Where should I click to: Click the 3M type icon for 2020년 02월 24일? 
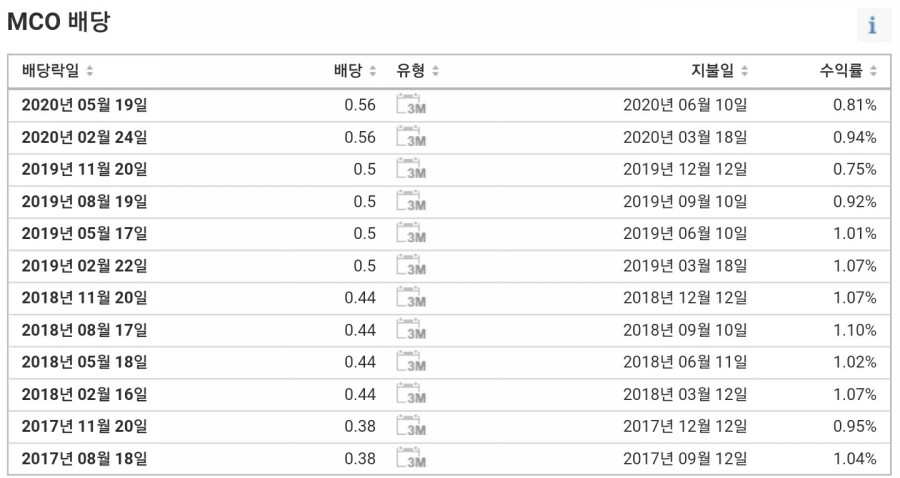click(x=411, y=137)
